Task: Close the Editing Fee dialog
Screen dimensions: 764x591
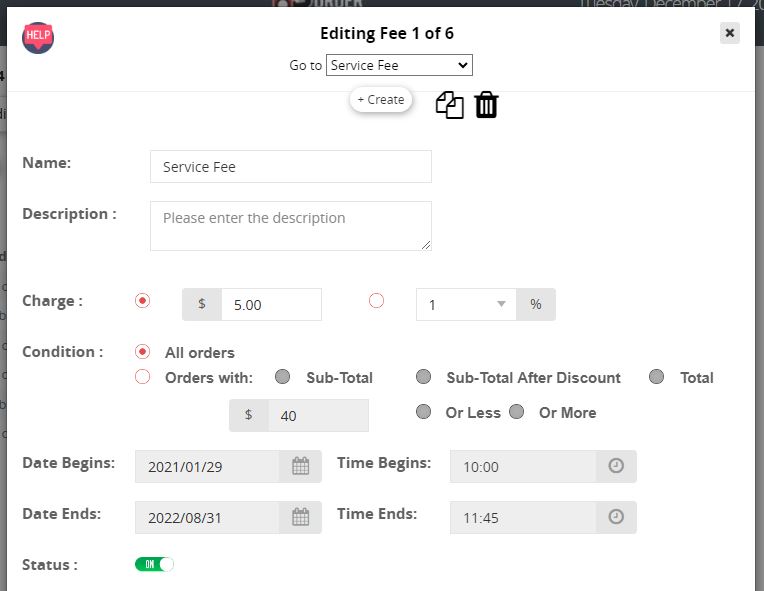Action: point(730,33)
